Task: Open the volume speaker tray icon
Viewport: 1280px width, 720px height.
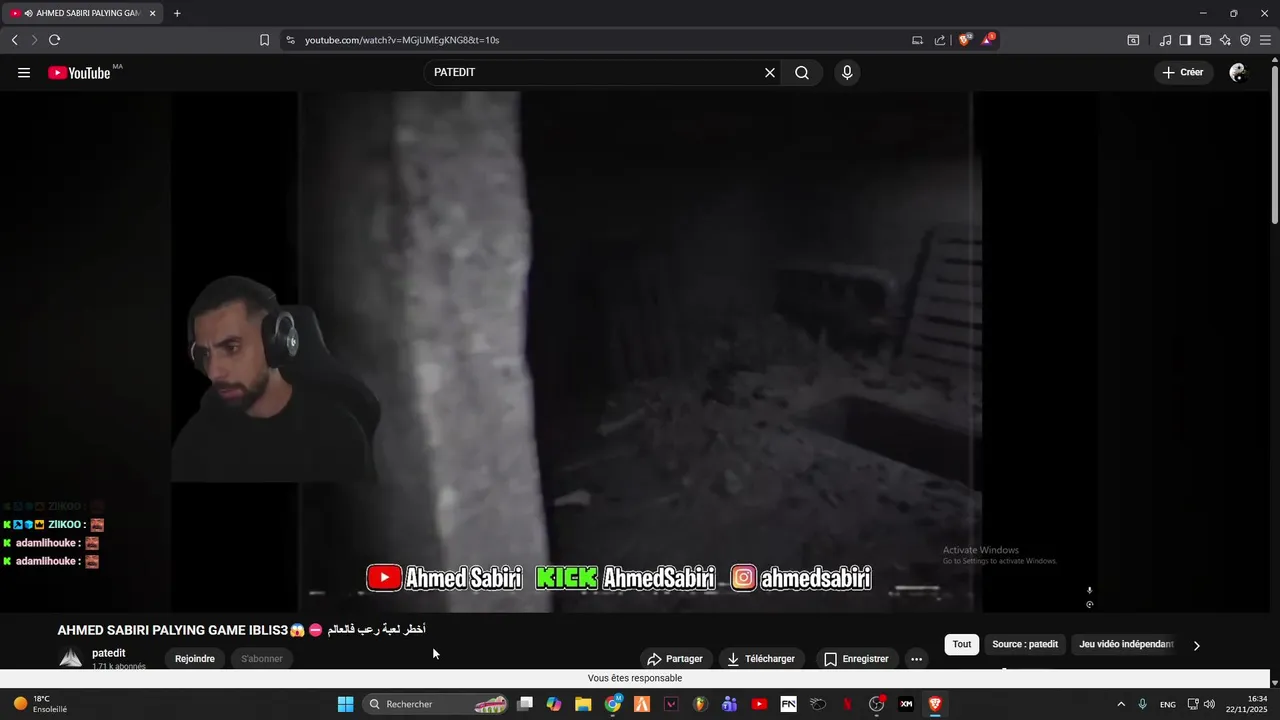Action: click(x=1209, y=704)
